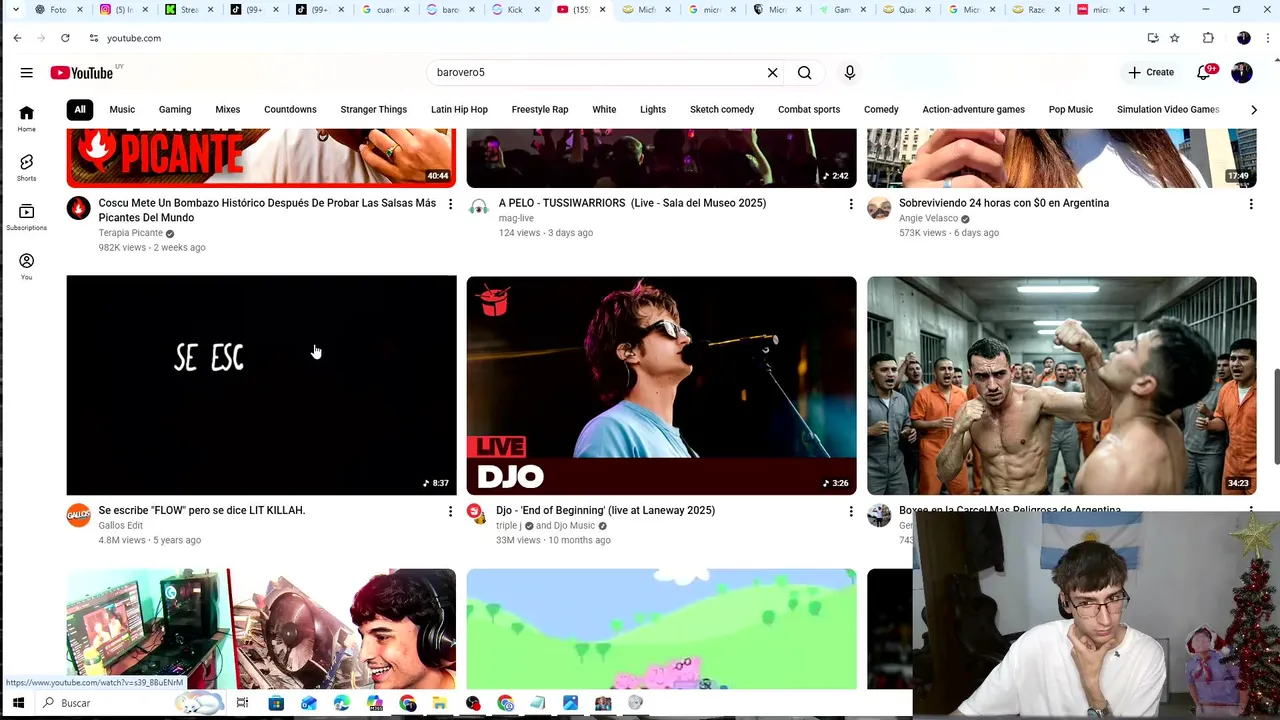Open the Chrome extensions puzzle icon
1280x720 pixels.
click(x=1208, y=38)
